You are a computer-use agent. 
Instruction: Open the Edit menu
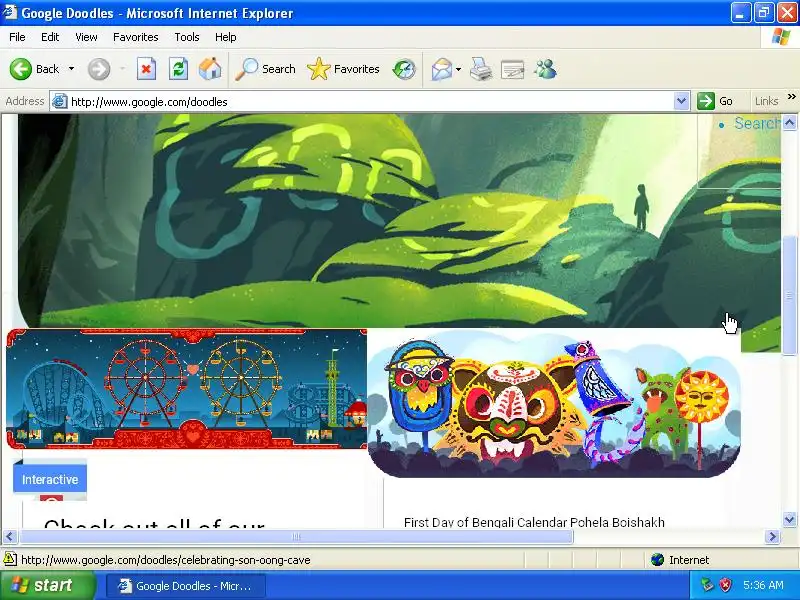pos(50,37)
